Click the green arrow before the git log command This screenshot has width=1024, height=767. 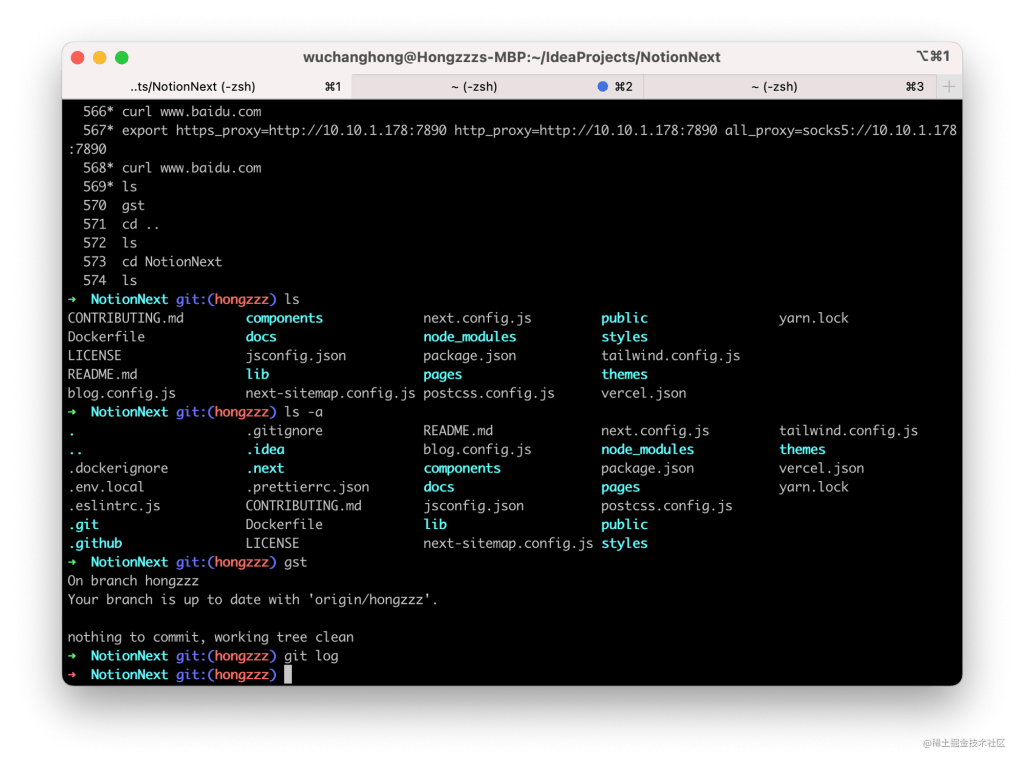click(x=72, y=656)
